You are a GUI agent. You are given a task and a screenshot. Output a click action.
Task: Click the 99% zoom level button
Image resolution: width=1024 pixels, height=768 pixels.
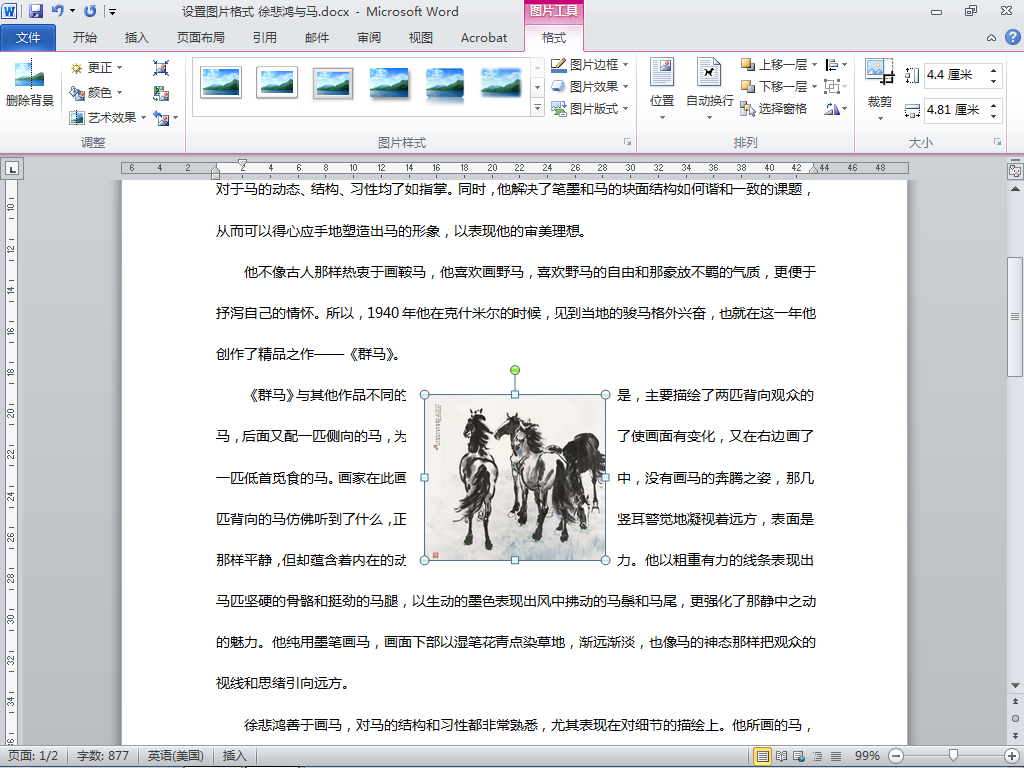[x=867, y=756]
